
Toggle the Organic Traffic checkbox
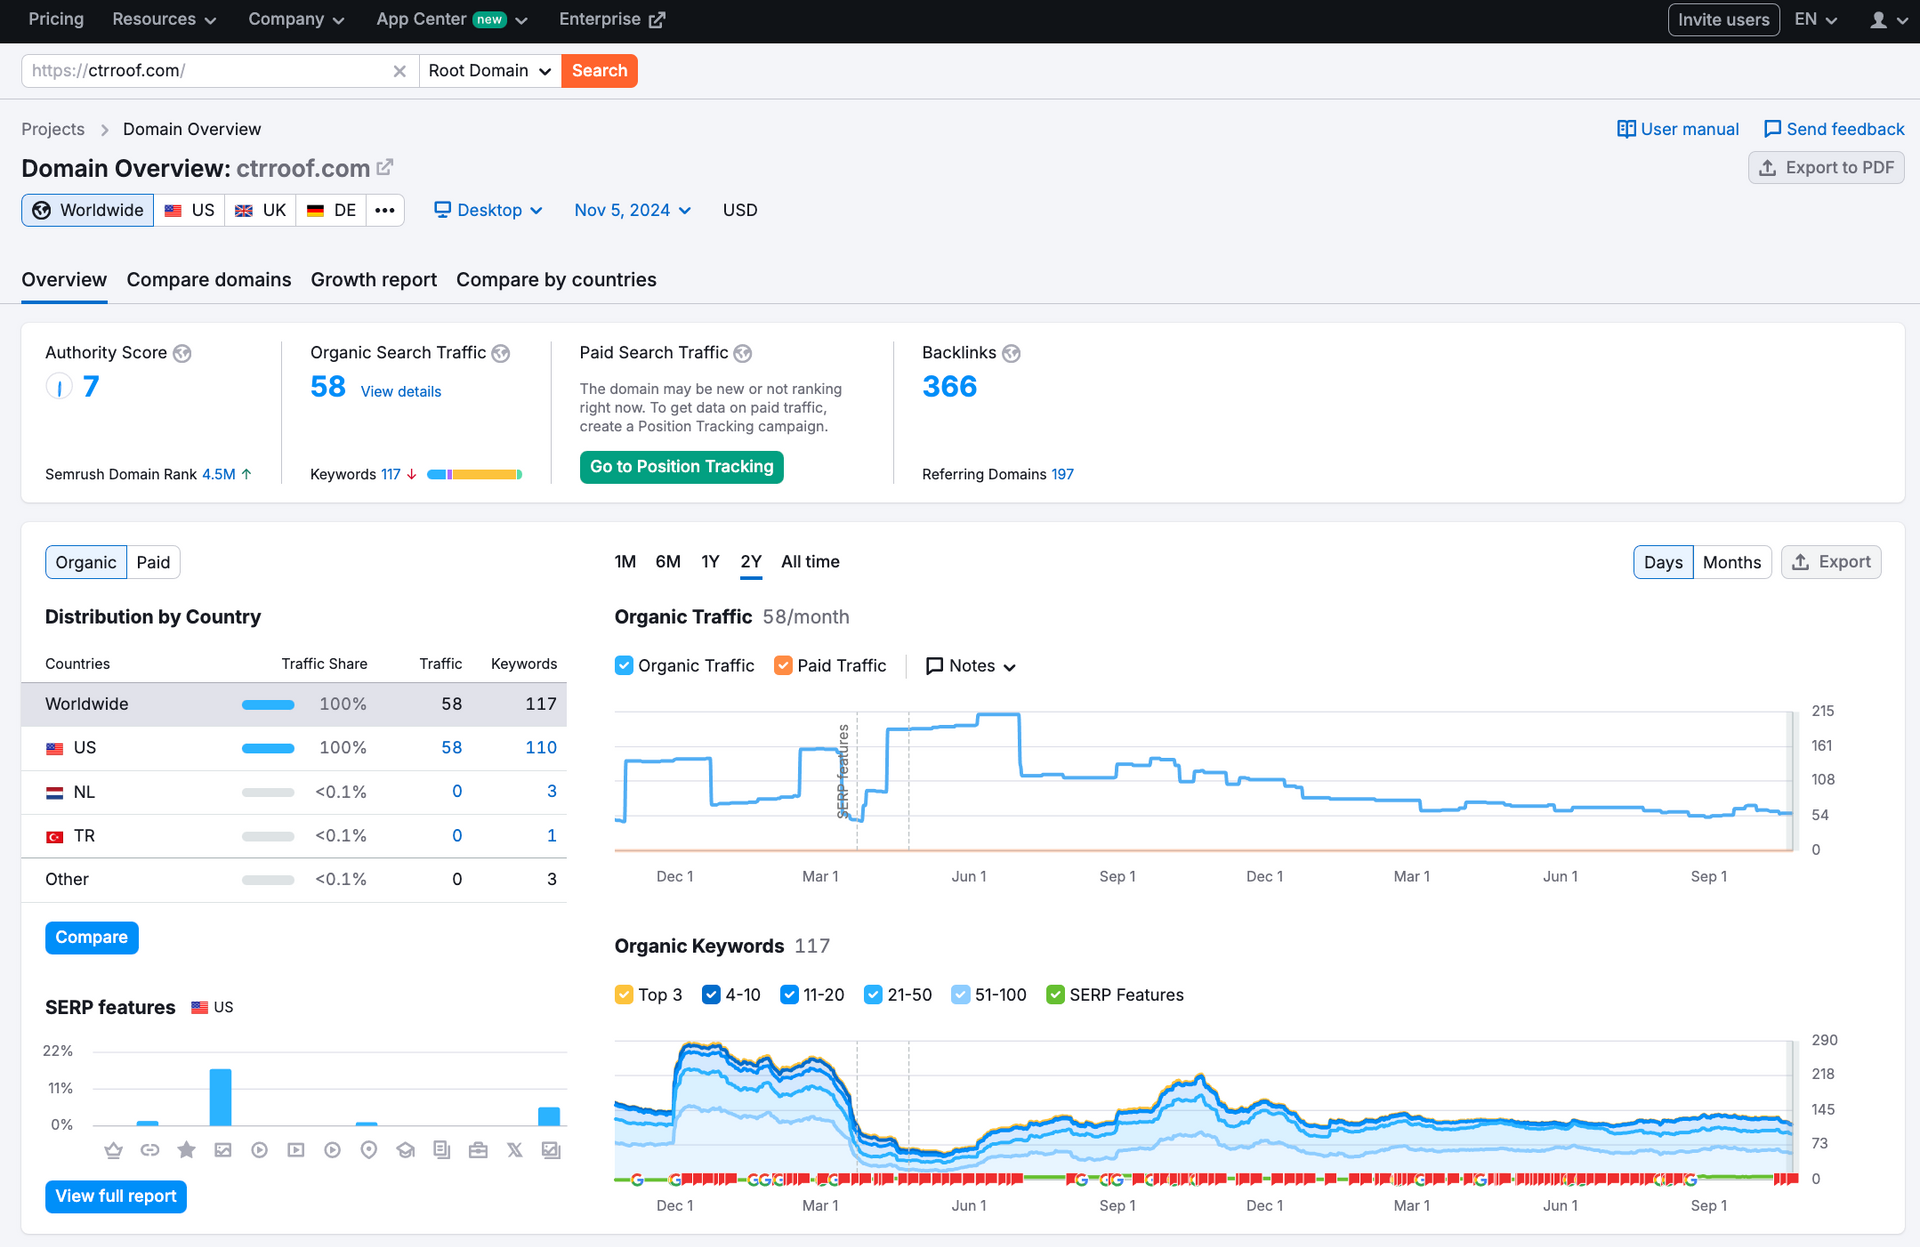624,666
